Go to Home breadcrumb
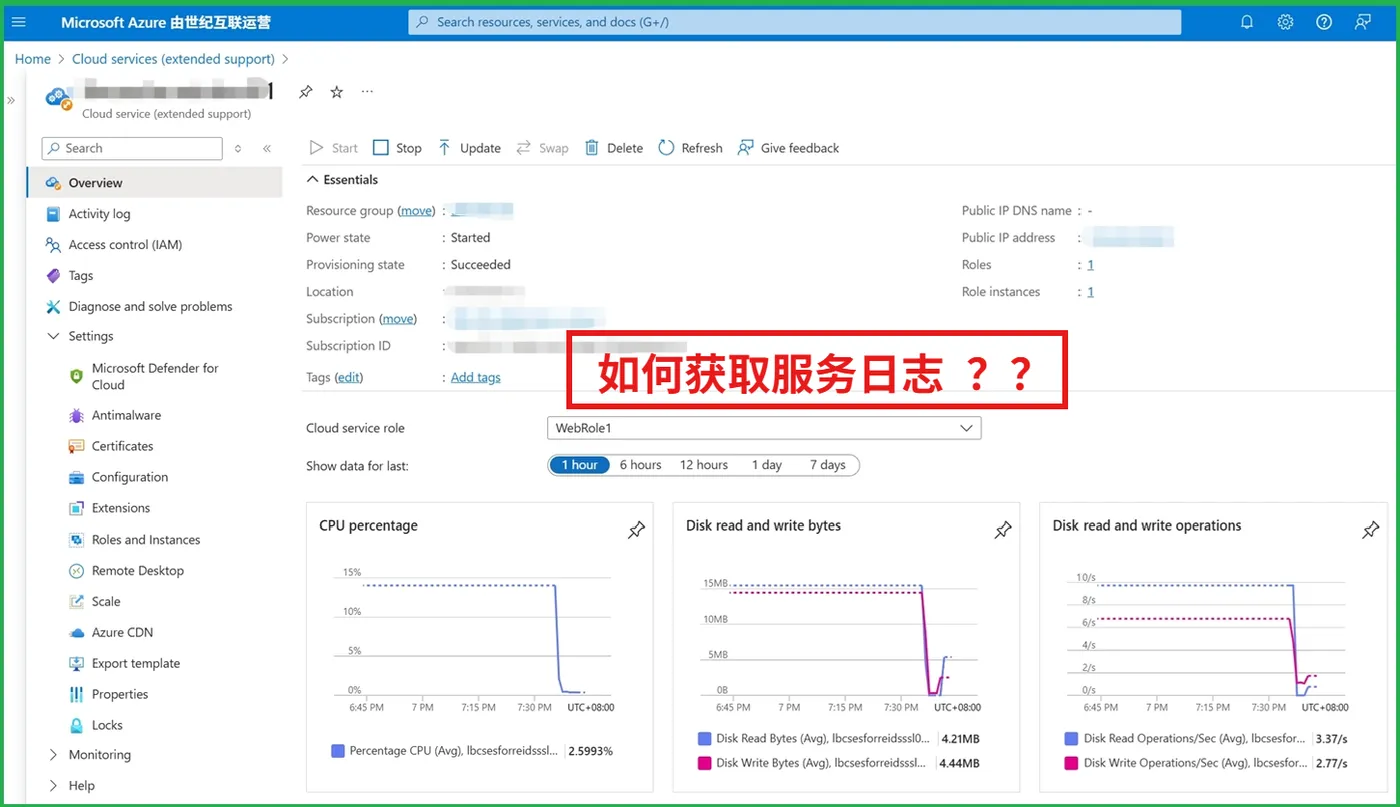 pos(33,59)
